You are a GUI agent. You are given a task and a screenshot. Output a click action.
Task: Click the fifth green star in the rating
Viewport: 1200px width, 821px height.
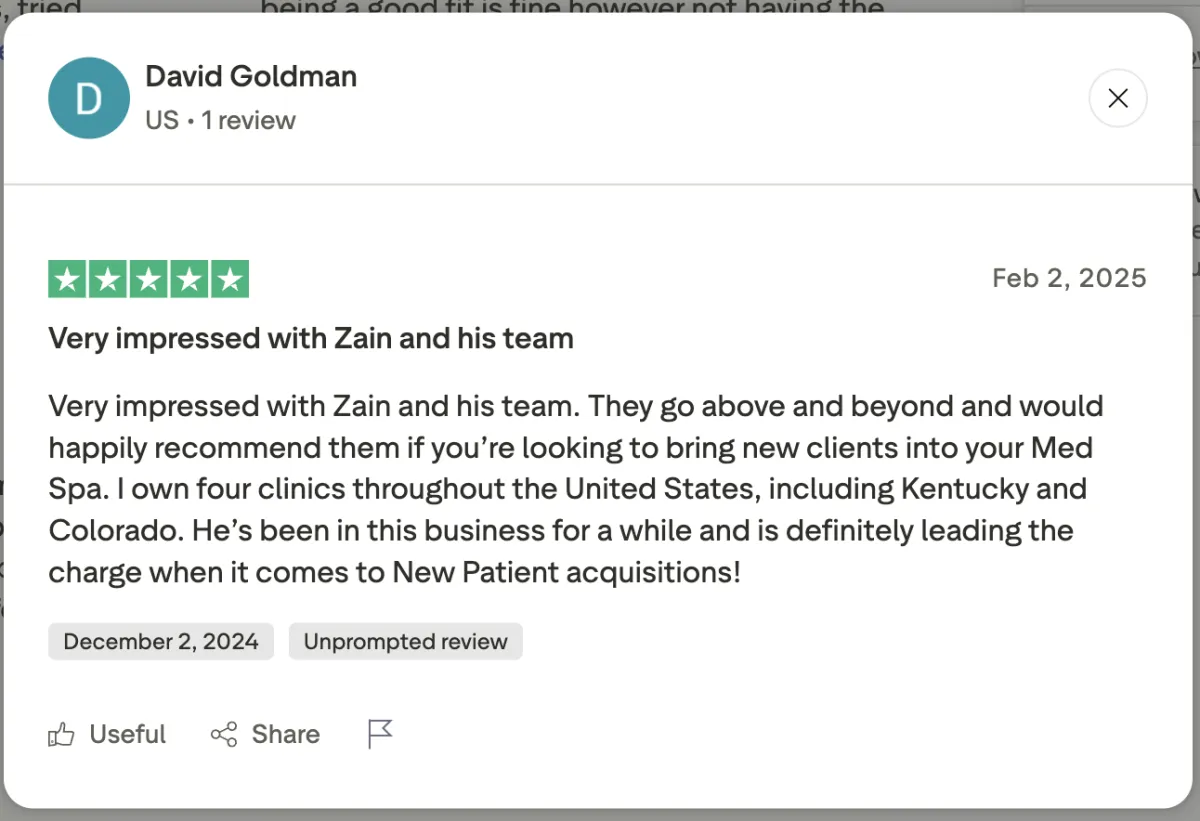point(230,280)
